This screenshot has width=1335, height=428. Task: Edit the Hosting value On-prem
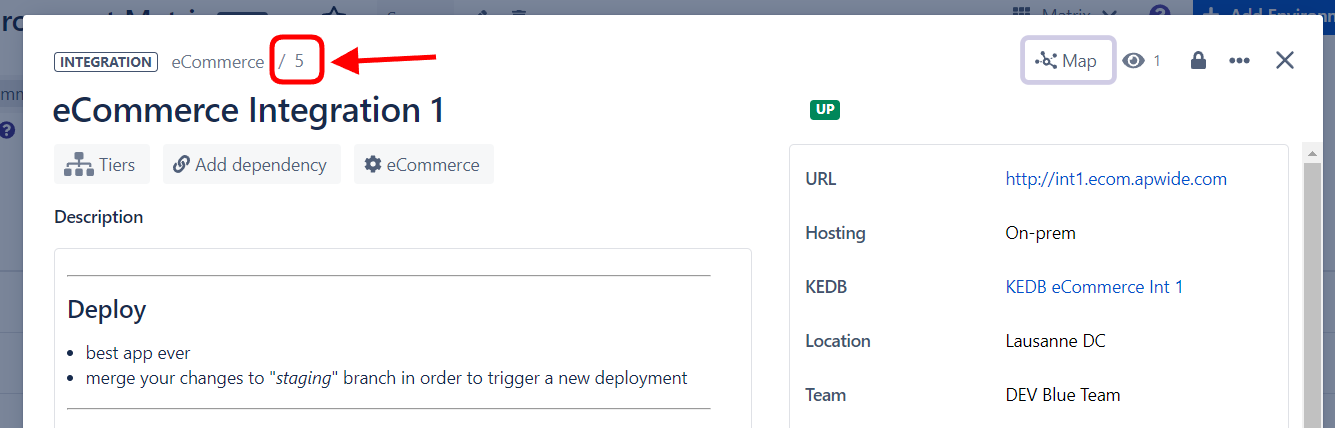click(1040, 233)
